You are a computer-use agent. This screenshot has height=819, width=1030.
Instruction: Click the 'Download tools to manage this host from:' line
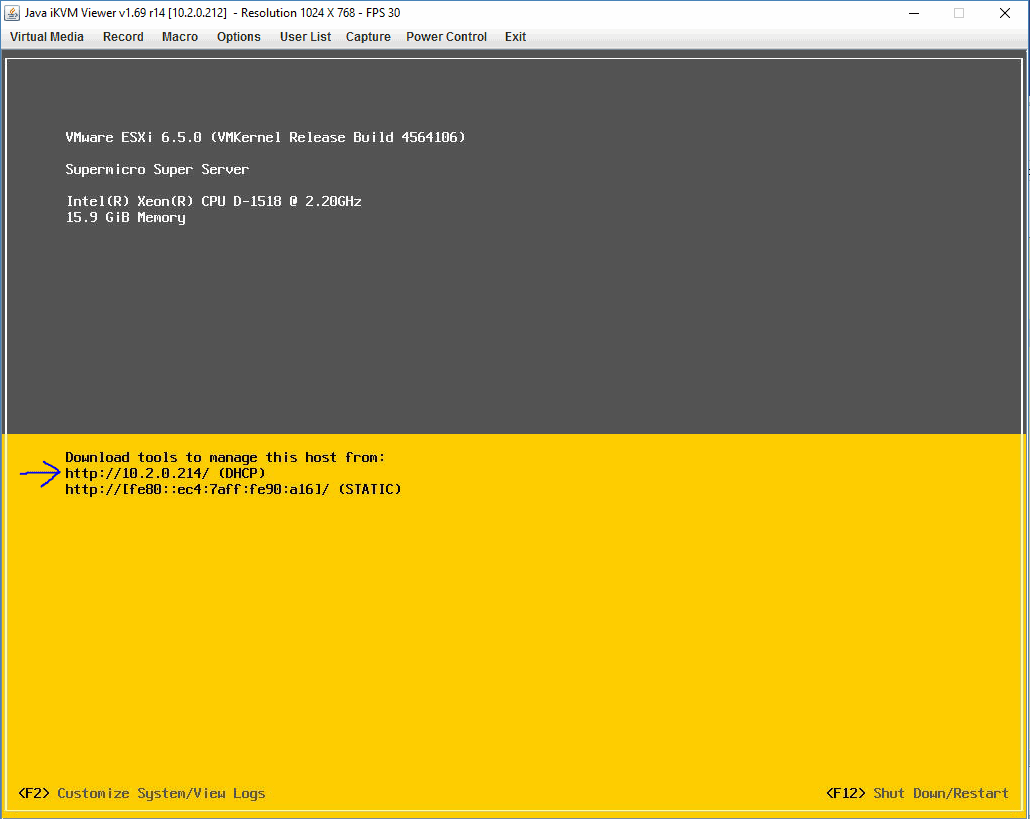pyautogui.click(x=225, y=457)
